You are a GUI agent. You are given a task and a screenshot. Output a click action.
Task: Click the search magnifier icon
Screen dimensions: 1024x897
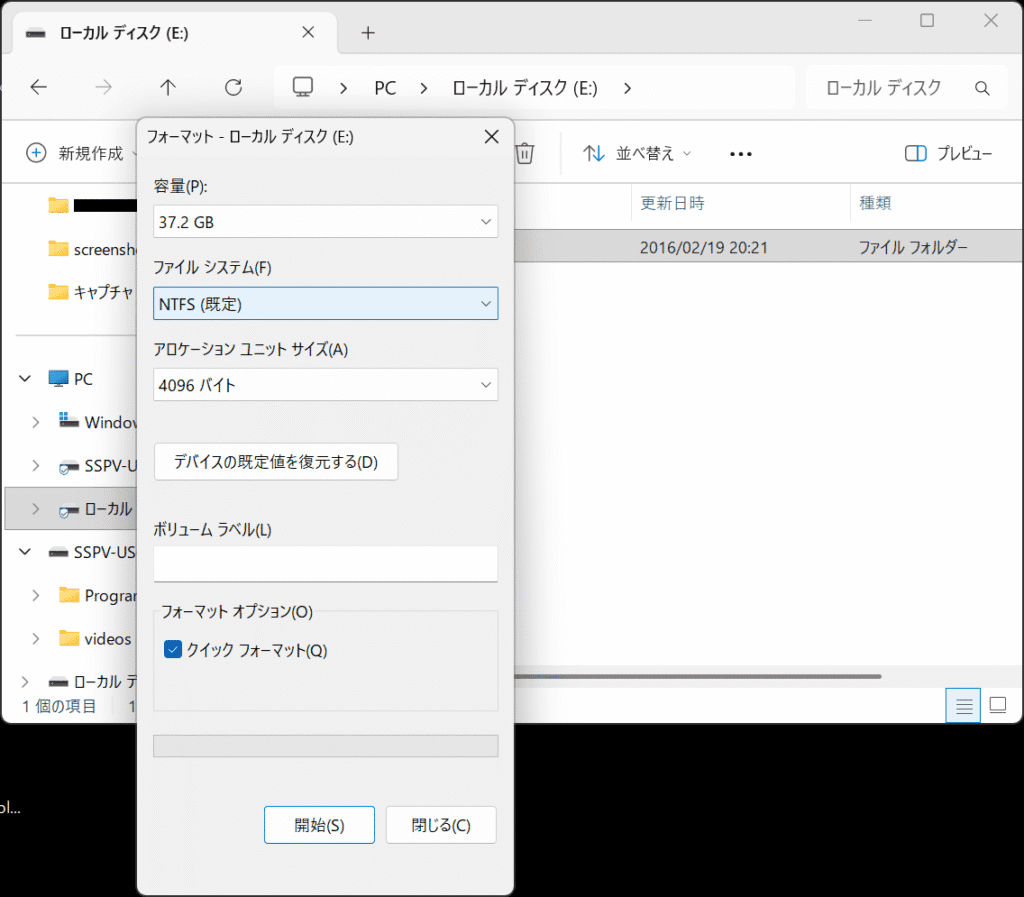click(982, 88)
